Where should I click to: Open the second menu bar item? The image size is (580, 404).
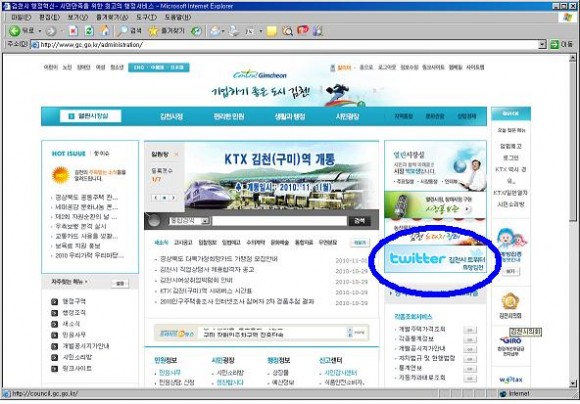click(x=49, y=17)
